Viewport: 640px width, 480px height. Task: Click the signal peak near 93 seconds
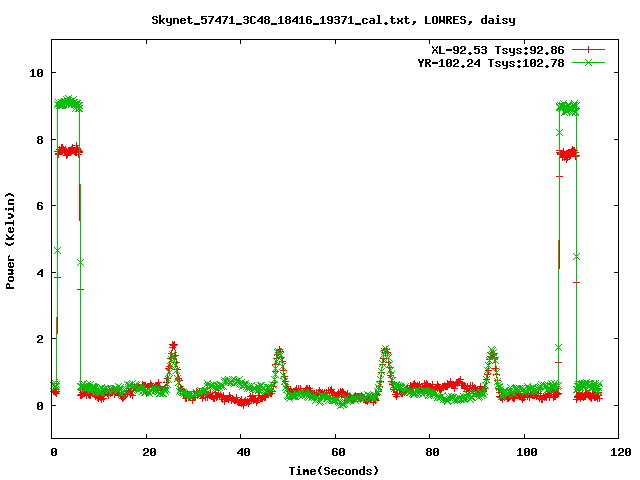coord(492,353)
